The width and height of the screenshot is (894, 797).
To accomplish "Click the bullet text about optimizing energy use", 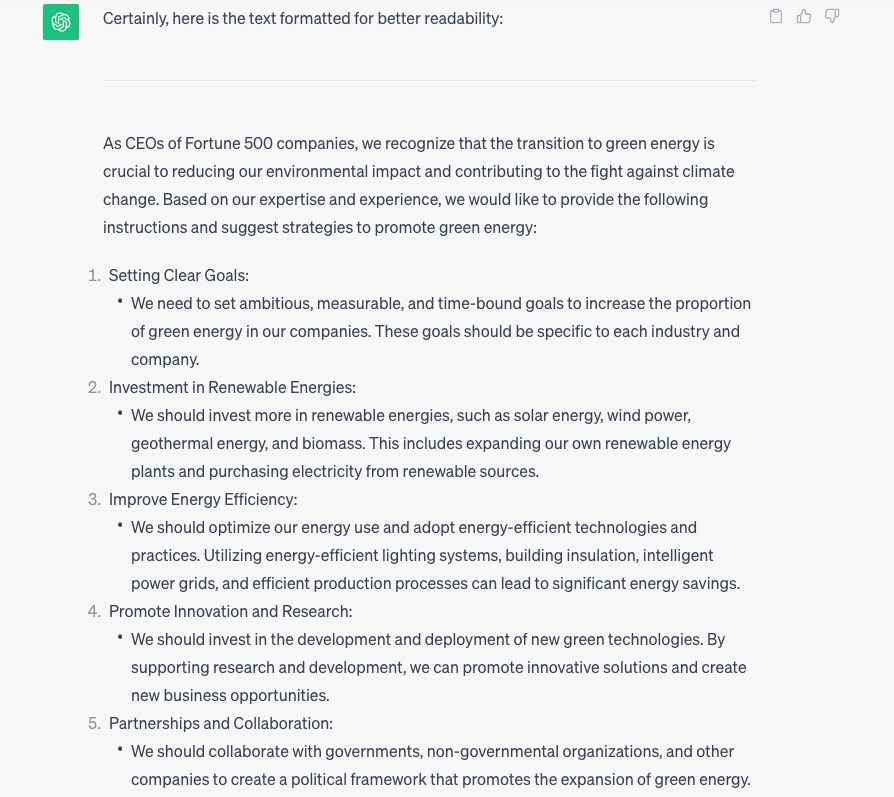I will coord(435,555).
